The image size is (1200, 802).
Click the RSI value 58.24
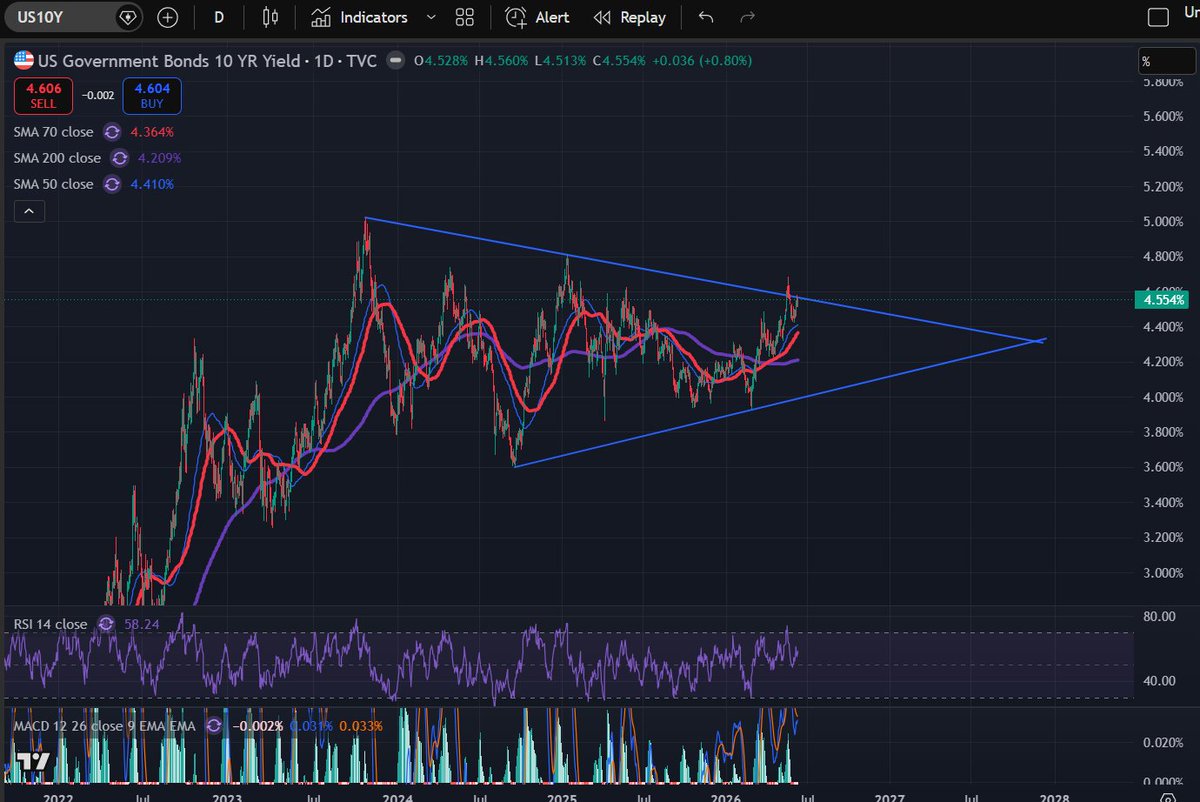[x=140, y=624]
